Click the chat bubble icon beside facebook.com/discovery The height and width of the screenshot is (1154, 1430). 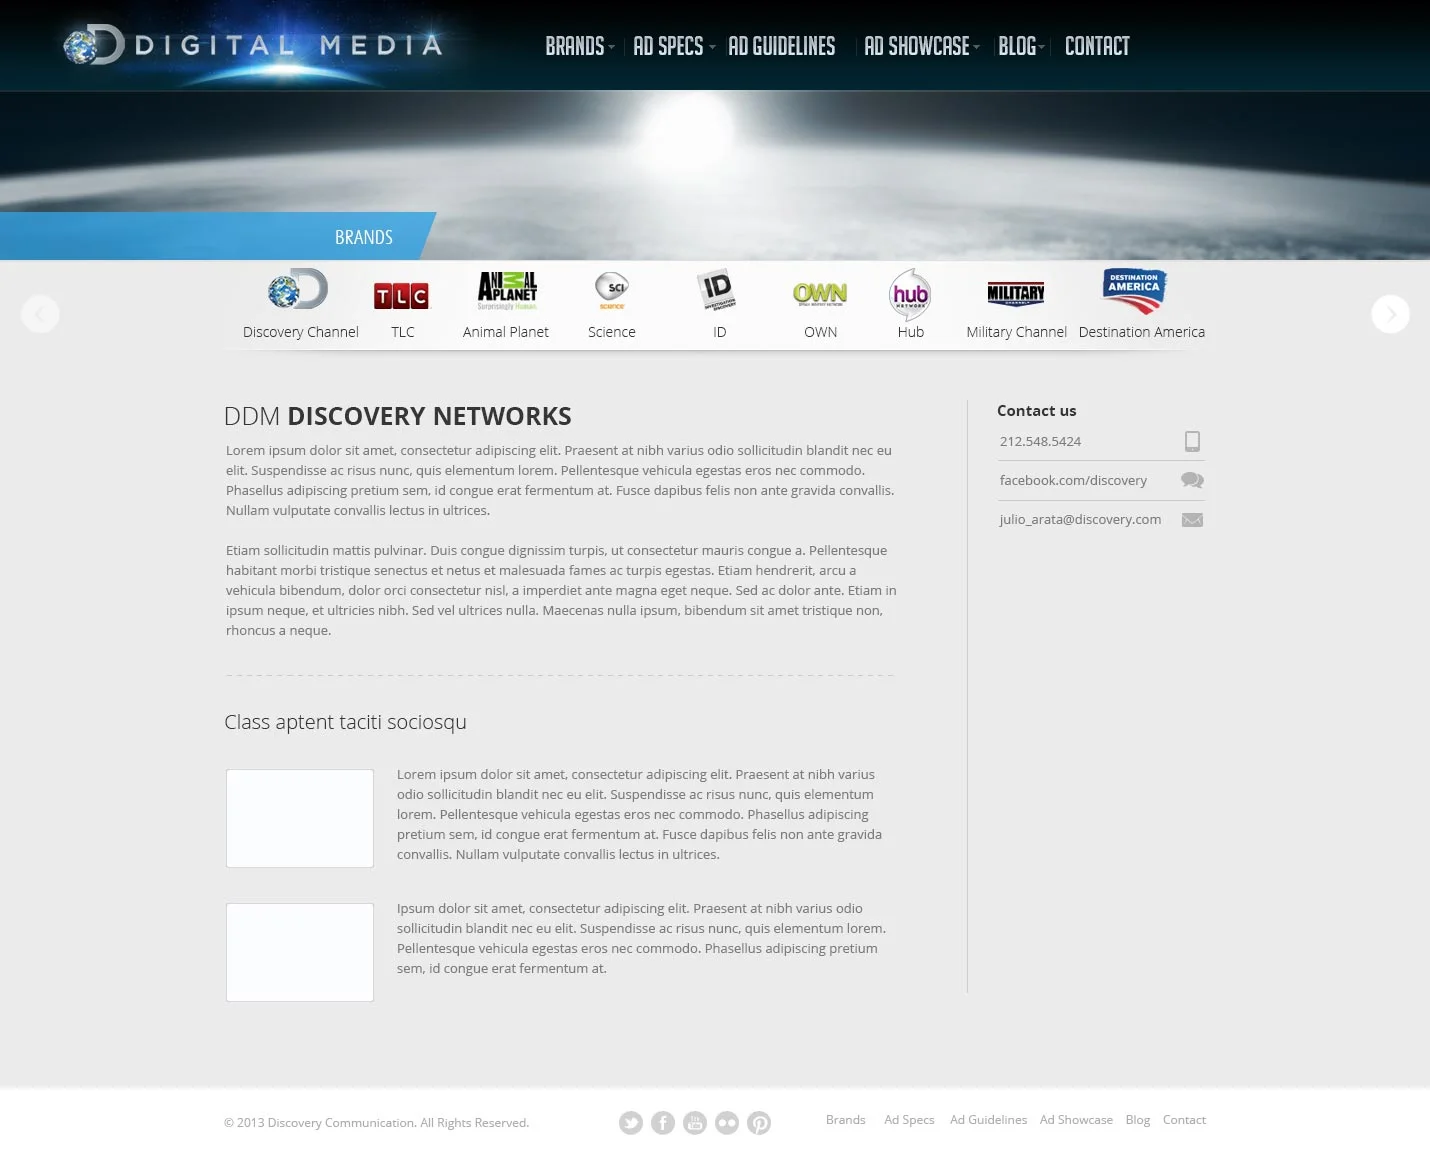tap(1192, 480)
